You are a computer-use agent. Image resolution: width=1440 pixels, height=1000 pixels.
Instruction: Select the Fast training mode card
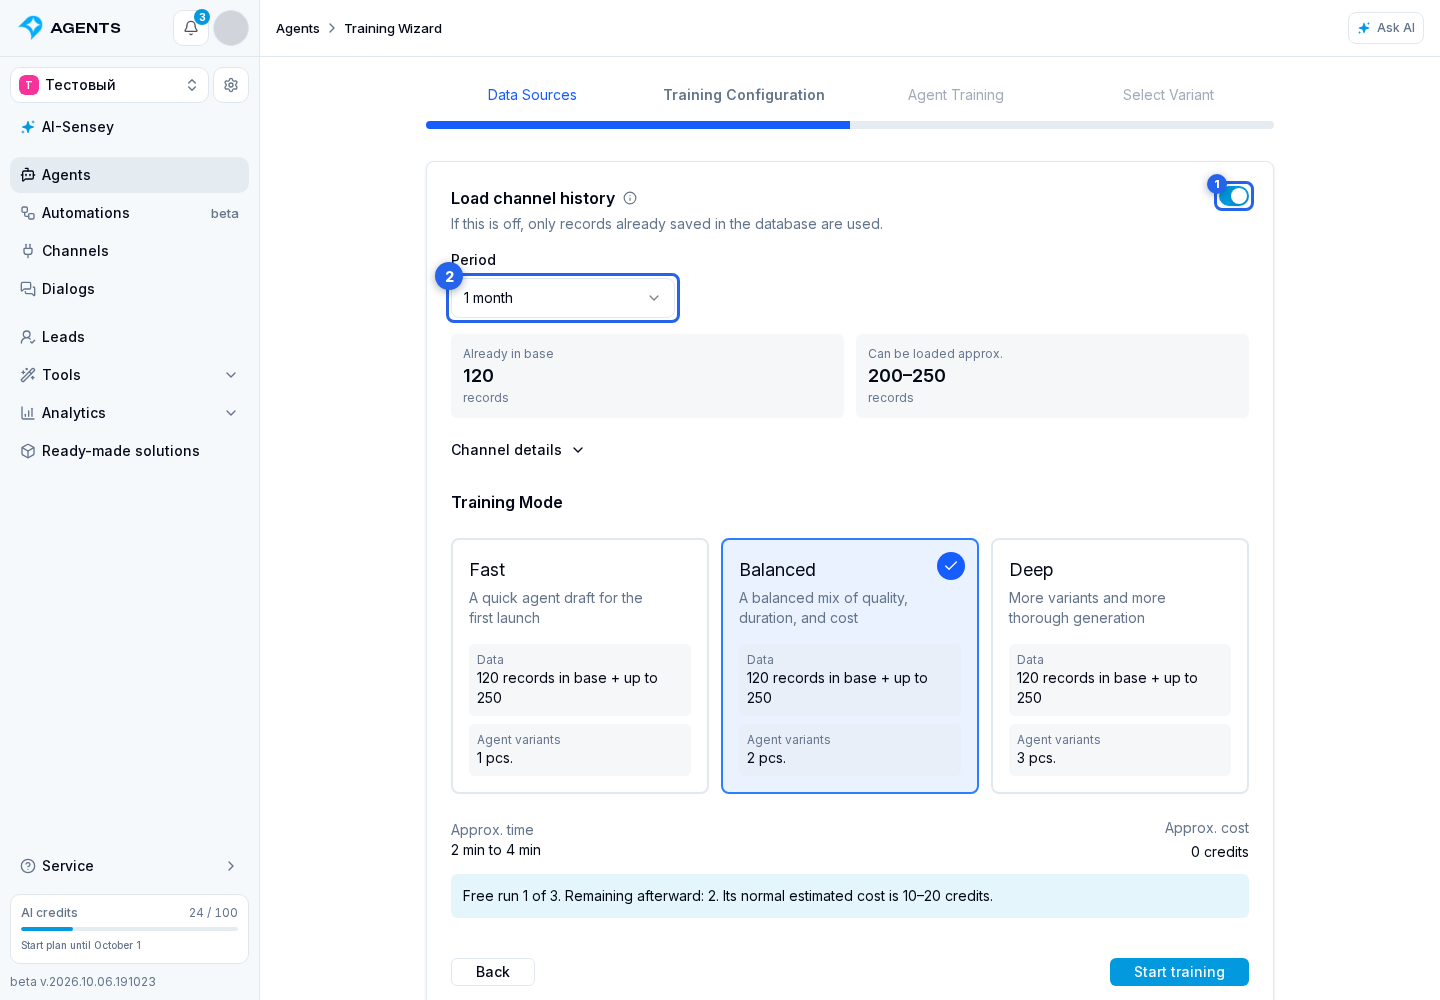pos(580,666)
